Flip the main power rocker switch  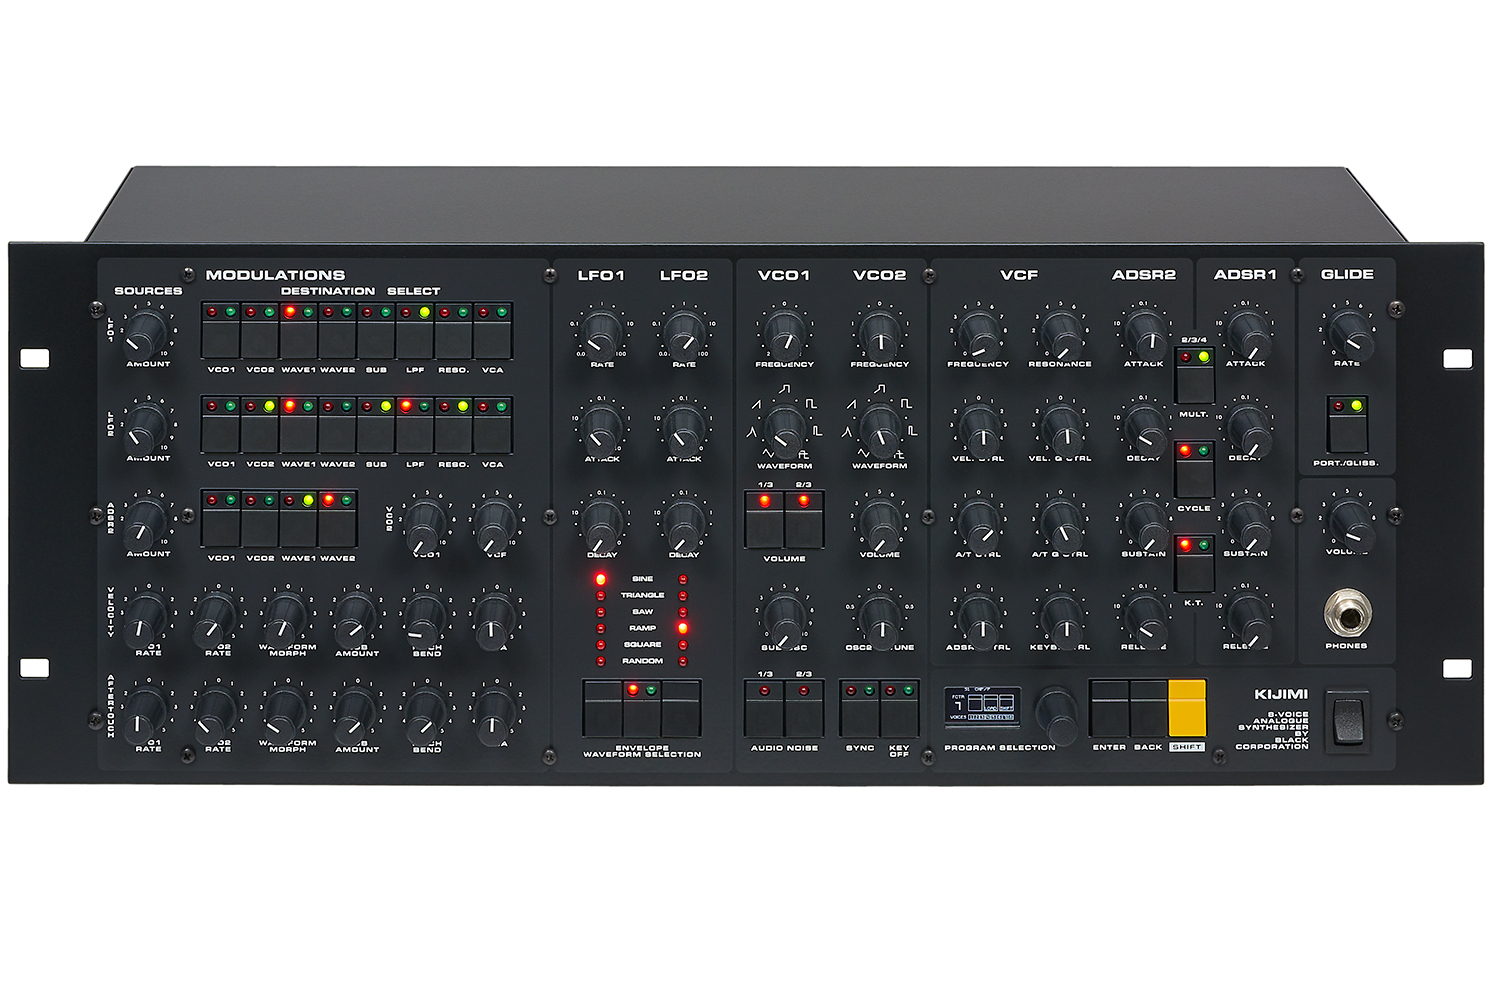tap(1348, 720)
